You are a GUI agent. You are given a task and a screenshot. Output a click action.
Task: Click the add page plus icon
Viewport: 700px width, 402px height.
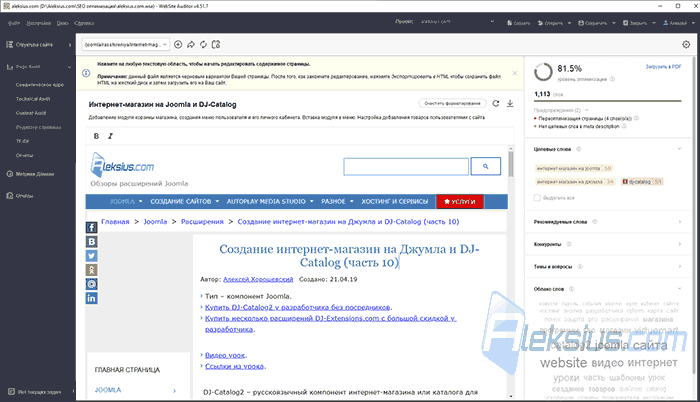[x=178, y=44]
